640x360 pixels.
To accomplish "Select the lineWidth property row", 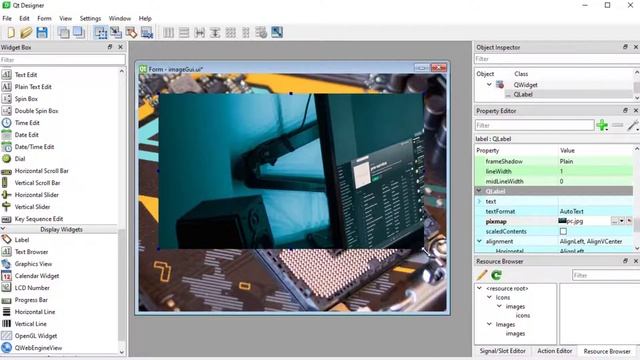I will 553,171.
